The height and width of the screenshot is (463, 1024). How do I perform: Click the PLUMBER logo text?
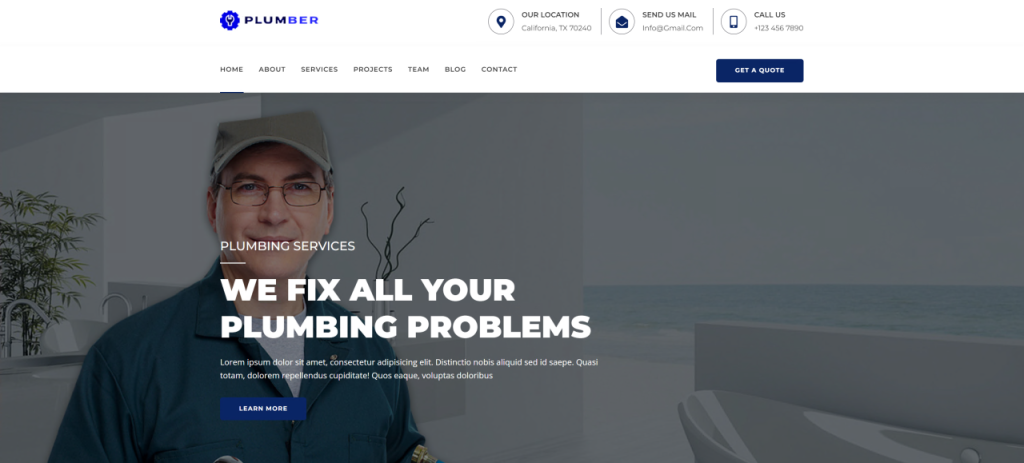(281, 20)
